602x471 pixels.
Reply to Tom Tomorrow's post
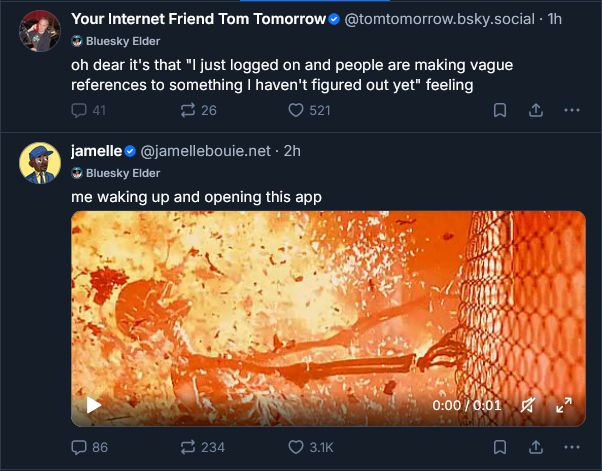pos(80,110)
